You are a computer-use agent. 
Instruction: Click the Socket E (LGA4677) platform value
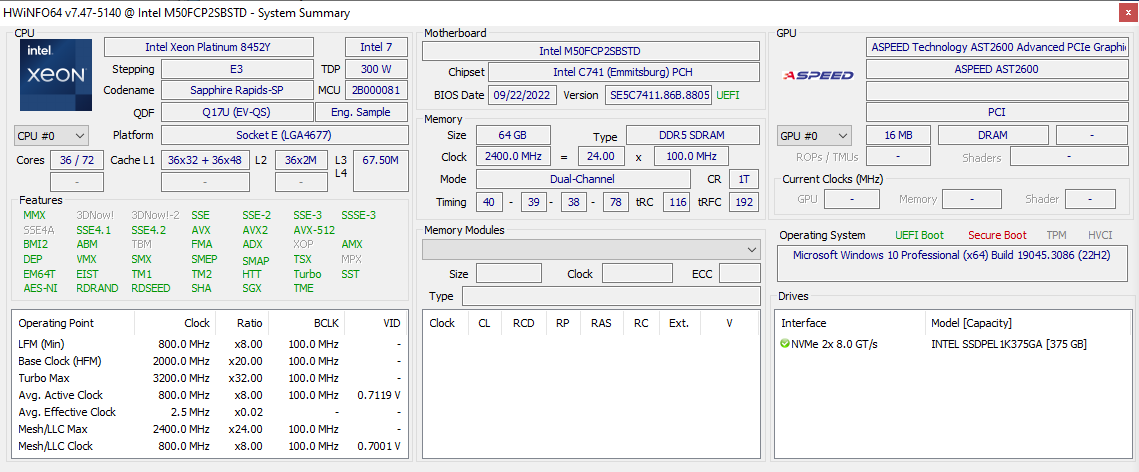coord(285,135)
